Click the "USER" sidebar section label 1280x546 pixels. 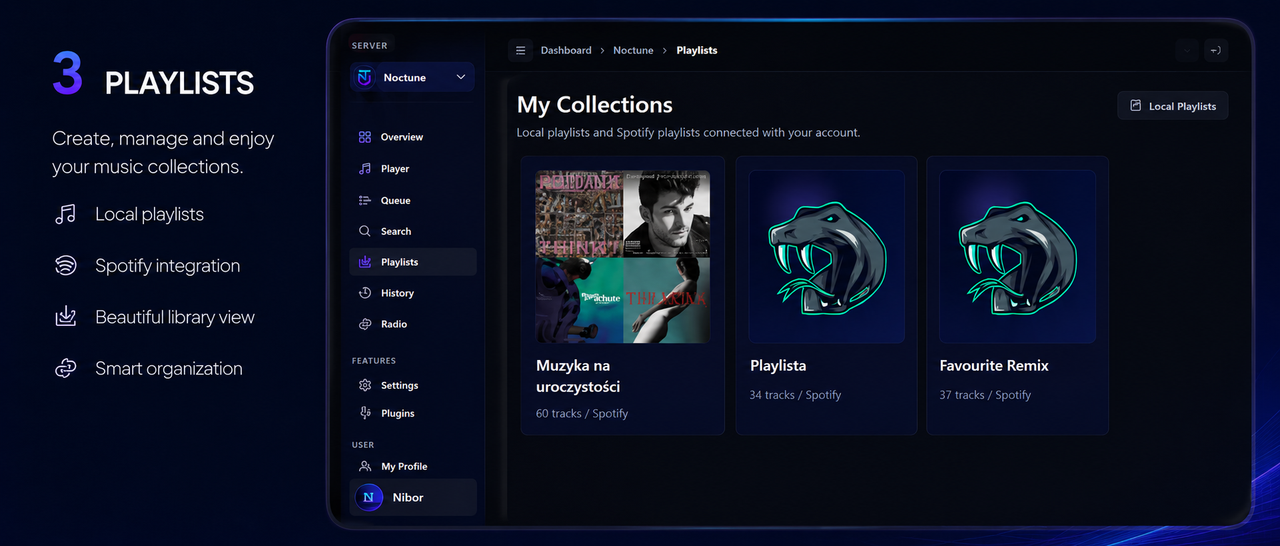coord(363,445)
